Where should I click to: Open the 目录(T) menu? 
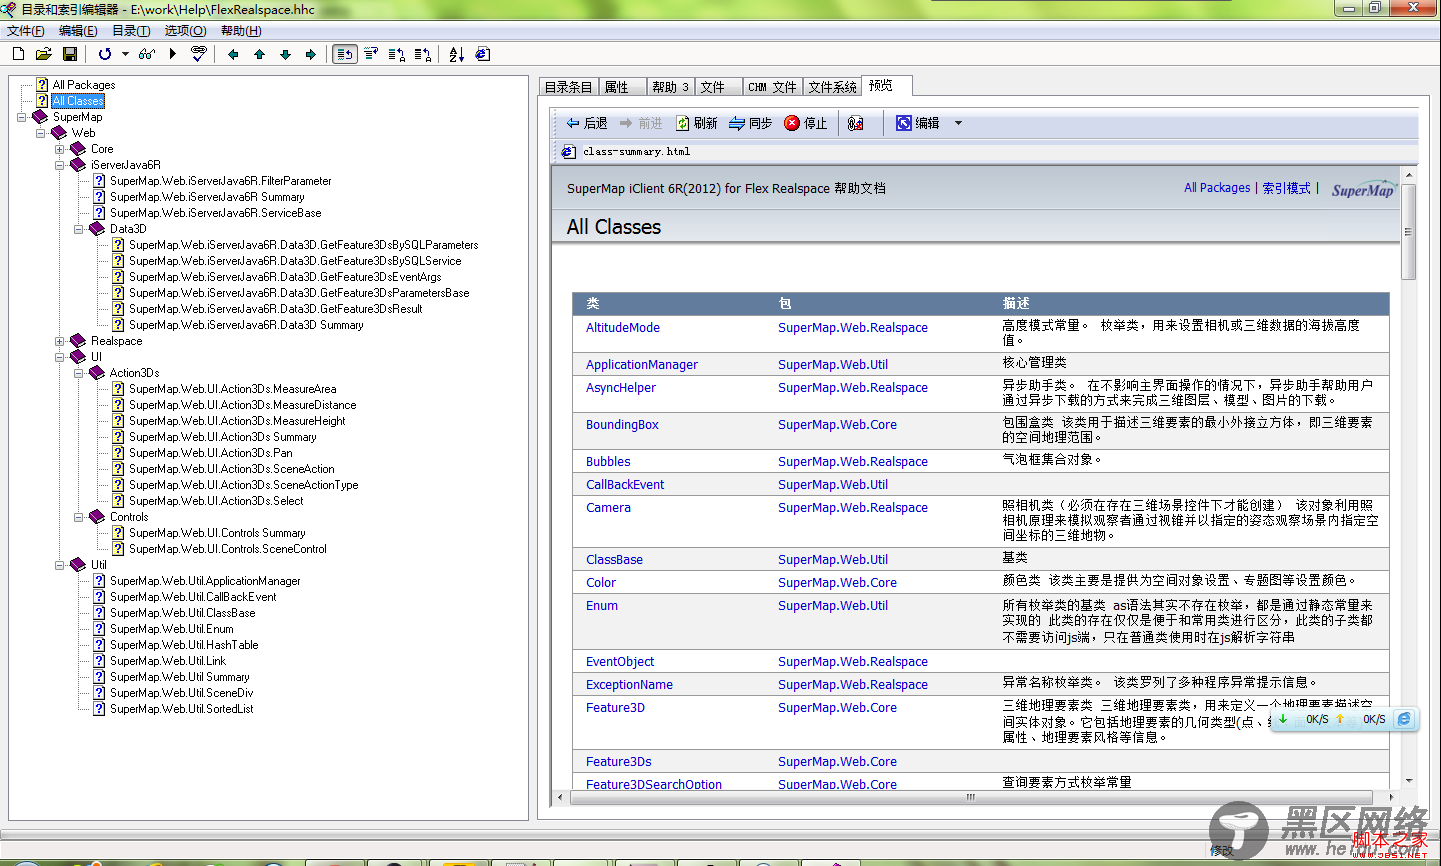click(131, 31)
